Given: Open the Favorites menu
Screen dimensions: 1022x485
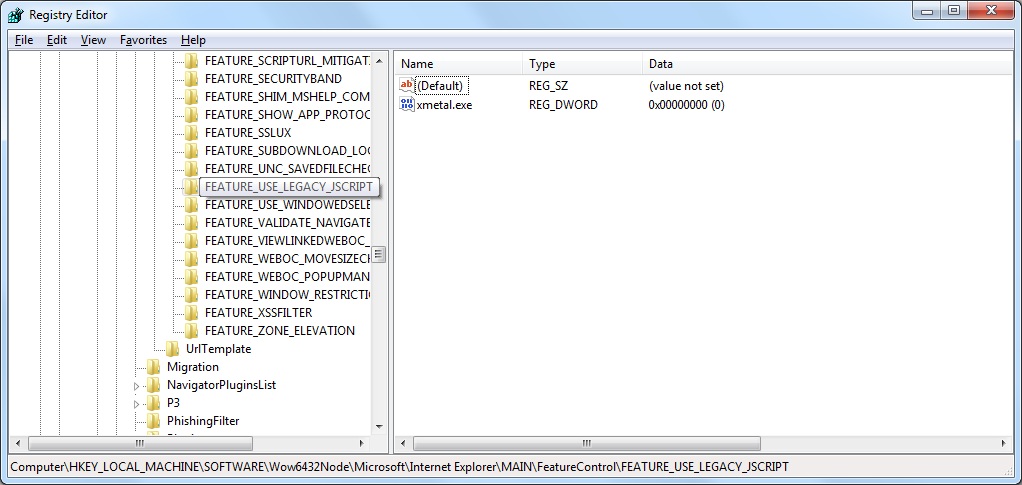Looking at the screenshot, I should (x=143, y=40).
